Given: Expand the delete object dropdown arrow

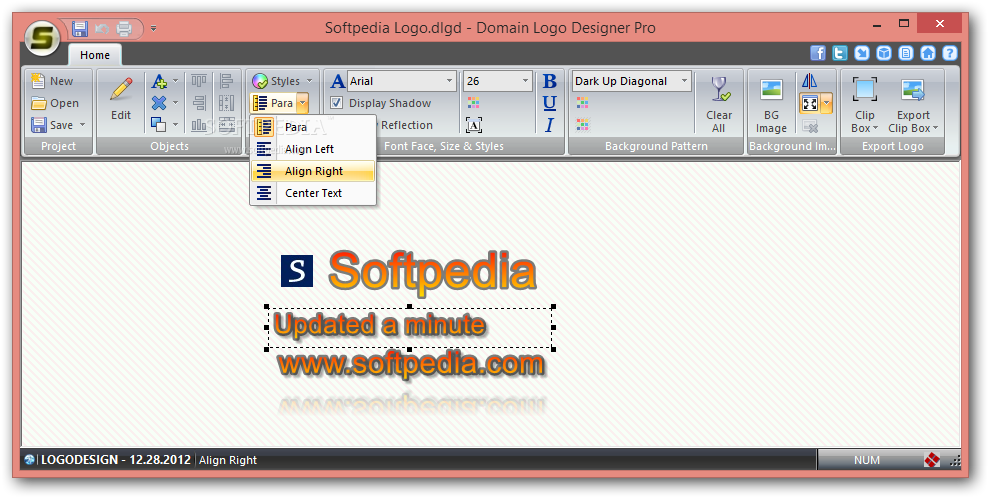Looking at the screenshot, I should tap(175, 103).
